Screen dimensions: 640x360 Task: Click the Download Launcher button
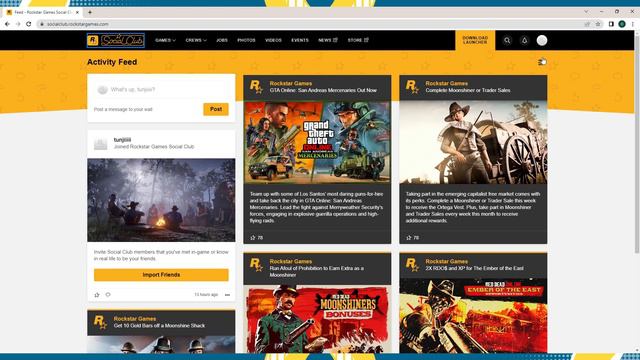pos(475,40)
